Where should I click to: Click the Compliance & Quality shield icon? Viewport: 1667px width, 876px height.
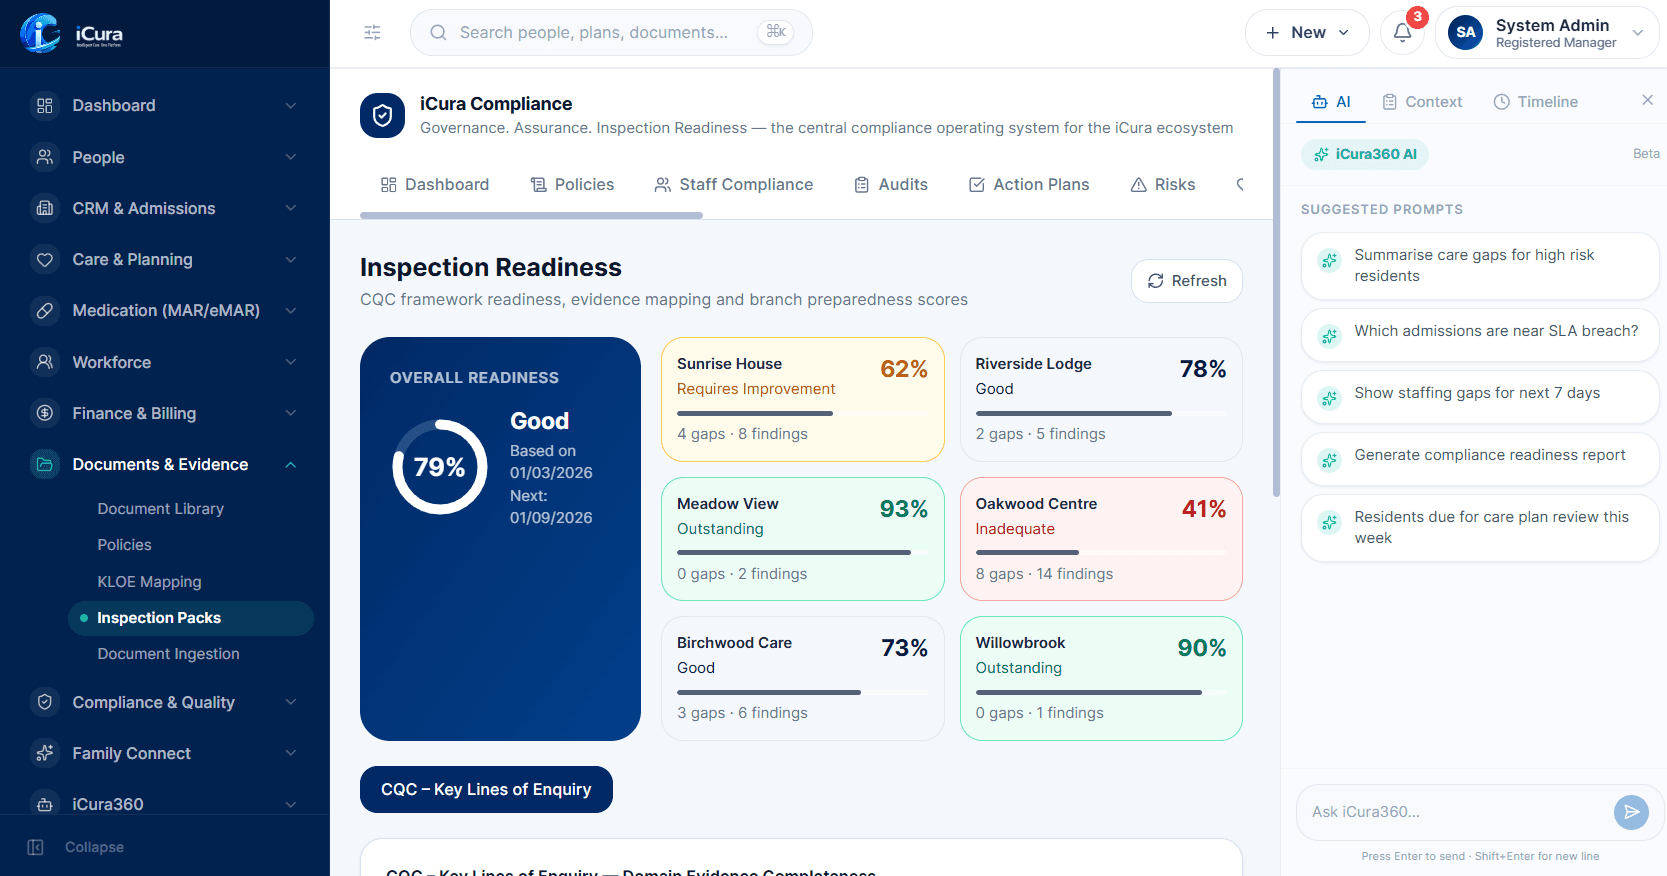point(45,702)
